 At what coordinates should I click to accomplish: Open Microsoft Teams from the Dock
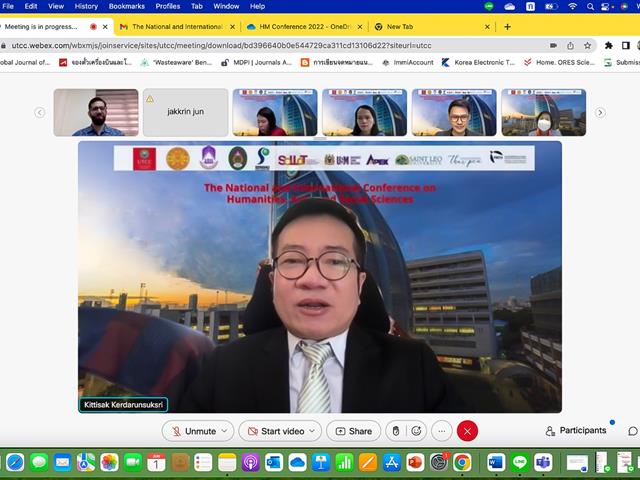(x=543, y=462)
